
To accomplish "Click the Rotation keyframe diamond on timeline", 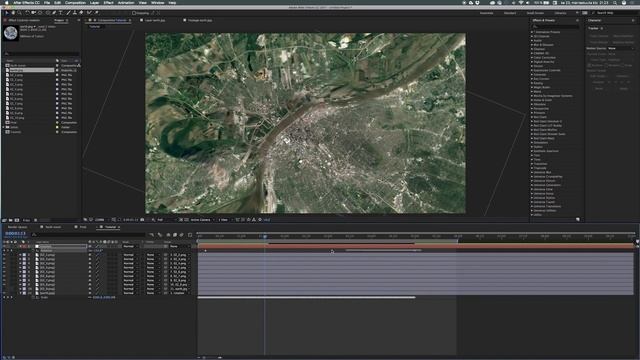I will 205,251.
